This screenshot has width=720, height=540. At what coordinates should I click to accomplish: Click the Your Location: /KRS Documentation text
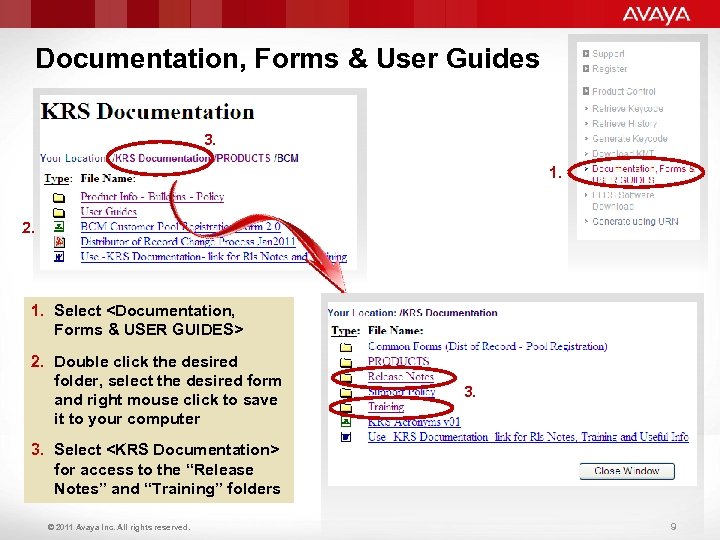coord(412,313)
